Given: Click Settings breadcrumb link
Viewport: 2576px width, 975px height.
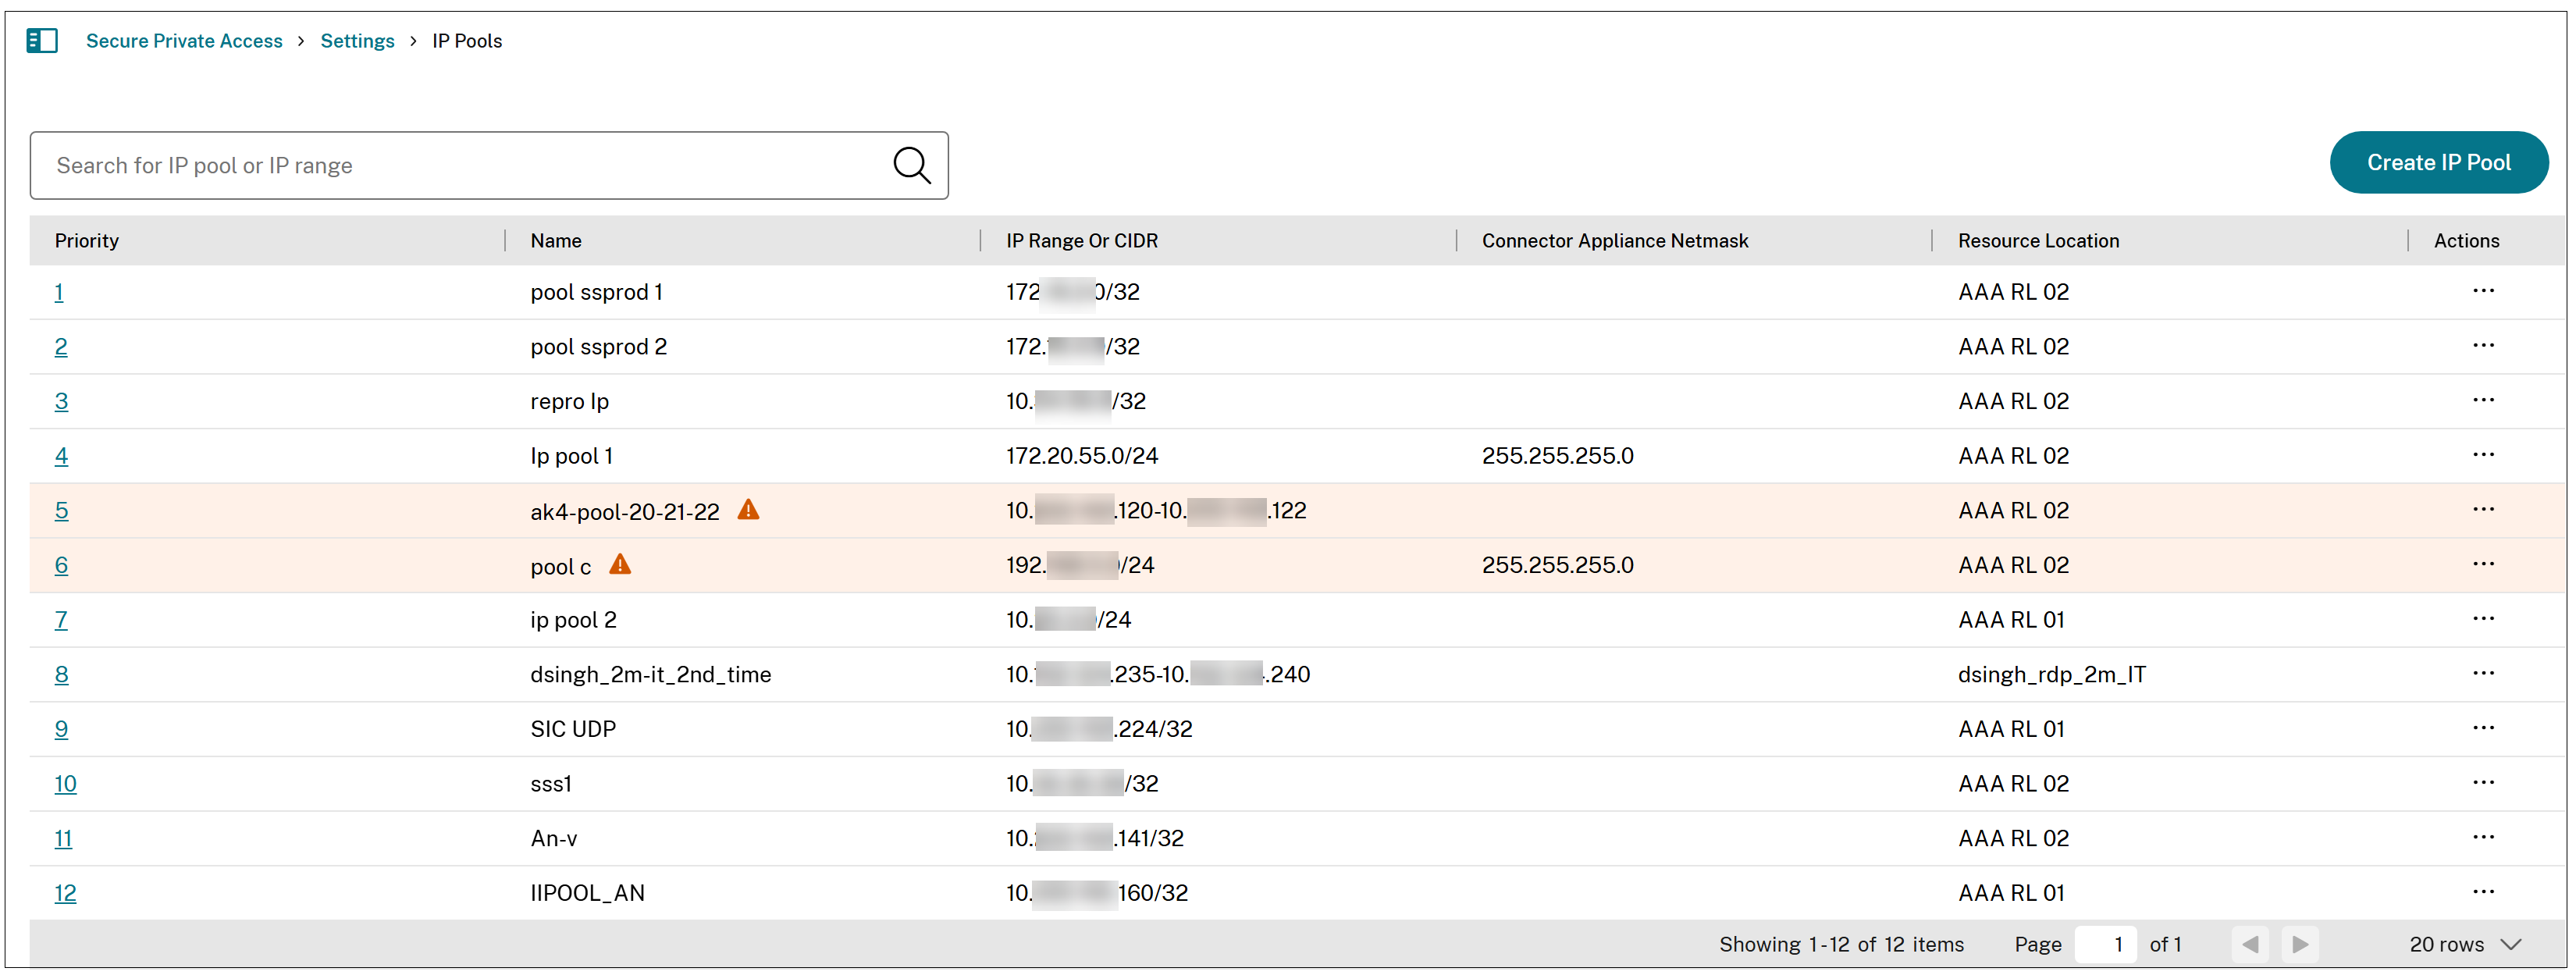Looking at the screenshot, I should click(357, 41).
